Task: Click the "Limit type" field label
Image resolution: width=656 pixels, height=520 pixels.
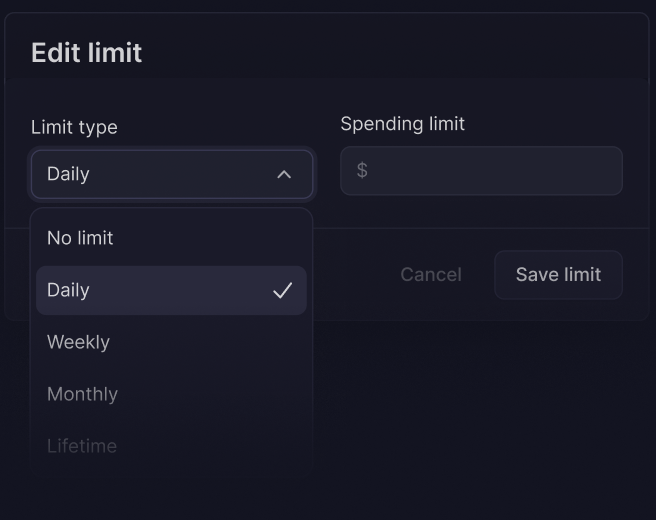Action: pyautogui.click(x=74, y=127)
